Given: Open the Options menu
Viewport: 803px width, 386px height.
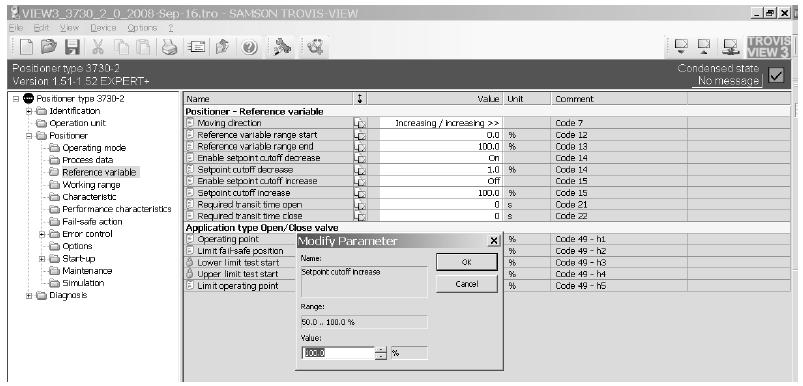Looking at the screenshot, I should (x=142, y=28).
